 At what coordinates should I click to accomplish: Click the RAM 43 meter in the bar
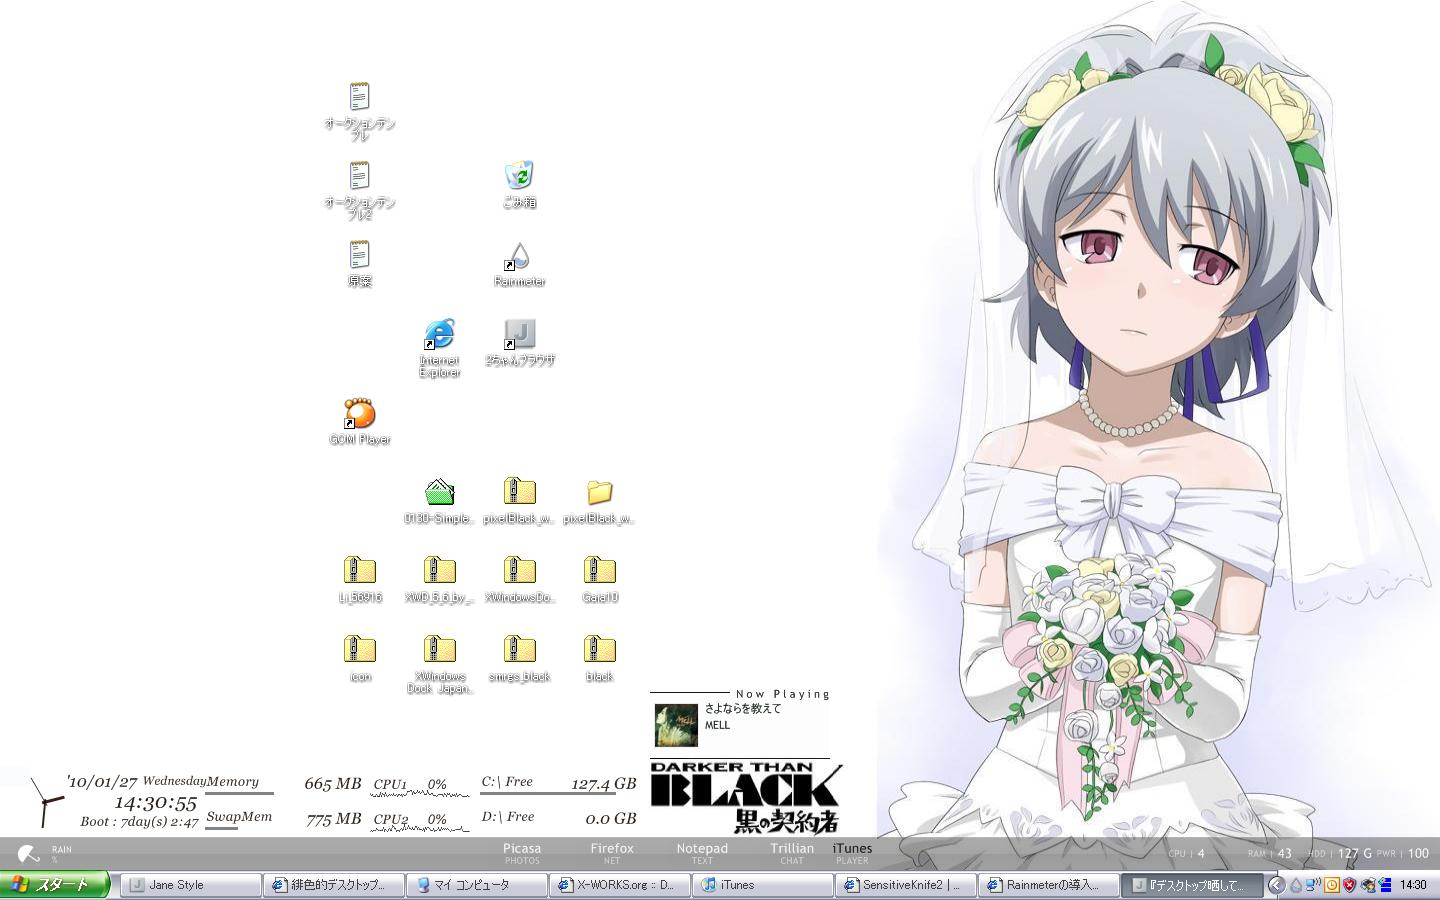click(x=1270, y=853)
